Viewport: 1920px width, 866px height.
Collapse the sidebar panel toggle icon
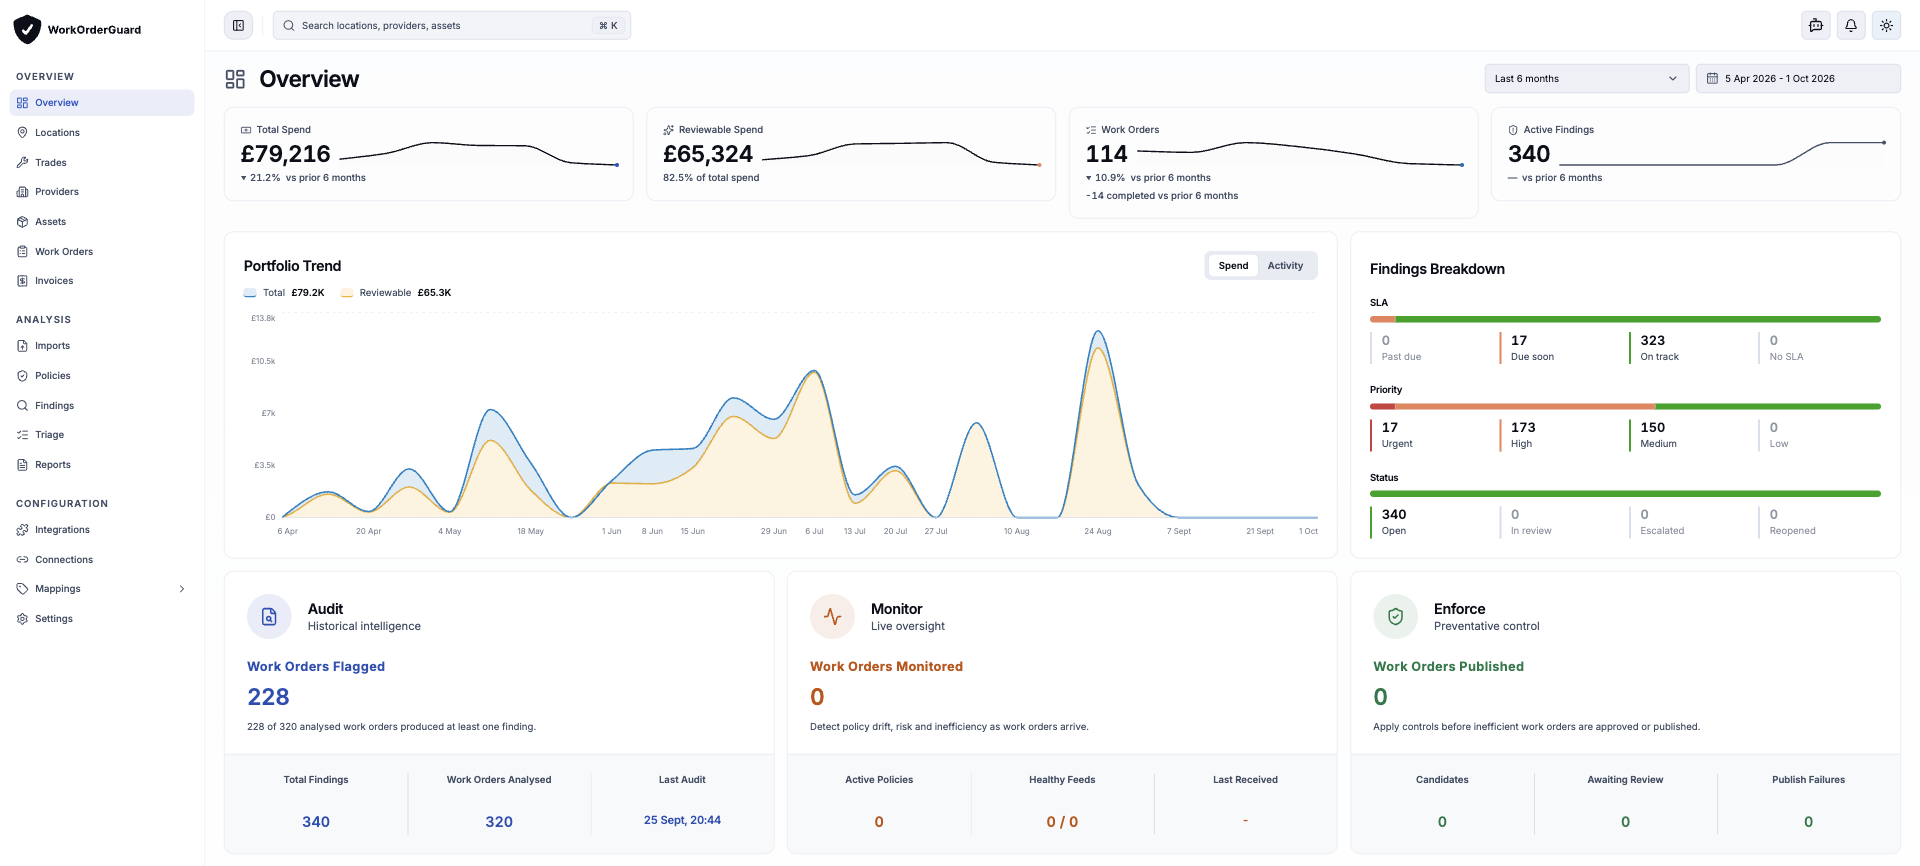click(x=238, y=26)
